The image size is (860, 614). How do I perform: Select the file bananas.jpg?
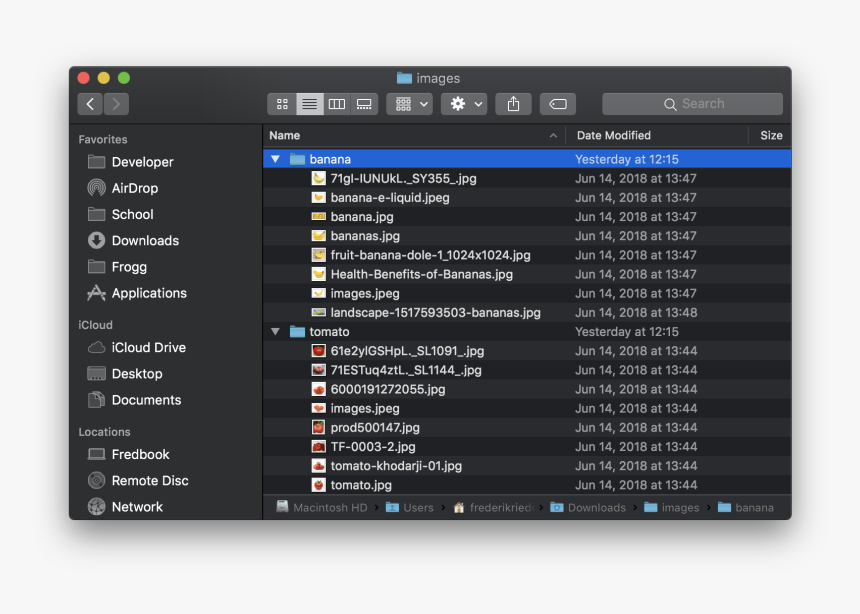365,236
